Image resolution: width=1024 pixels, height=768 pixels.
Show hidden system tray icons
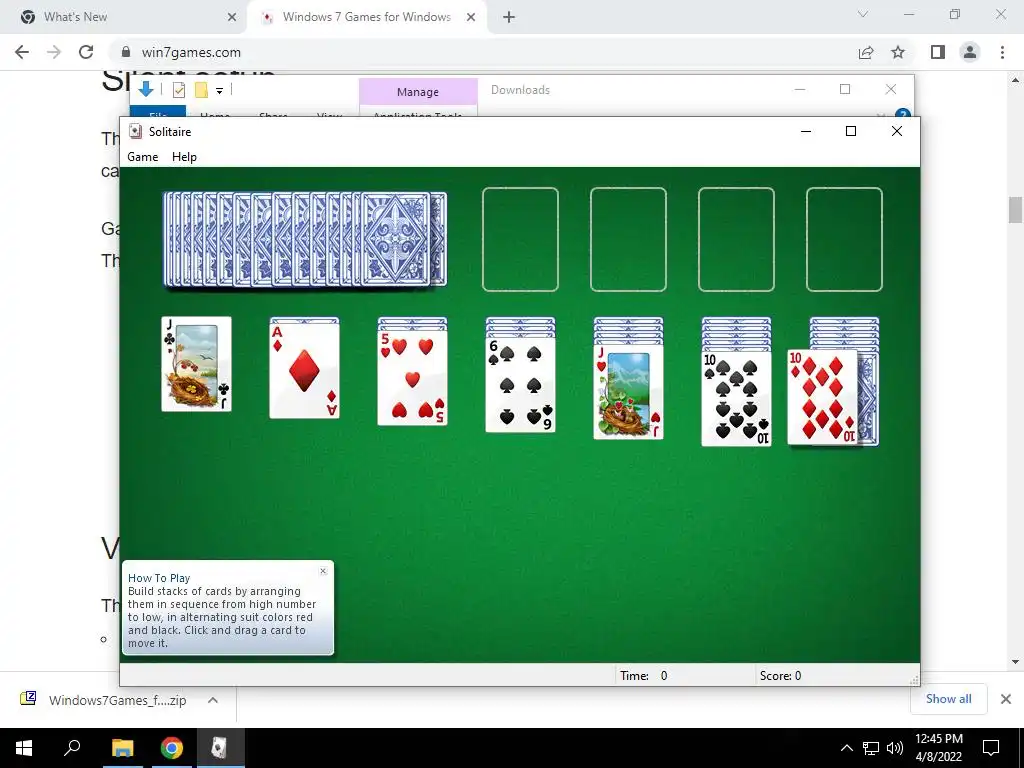coord(846,748)
